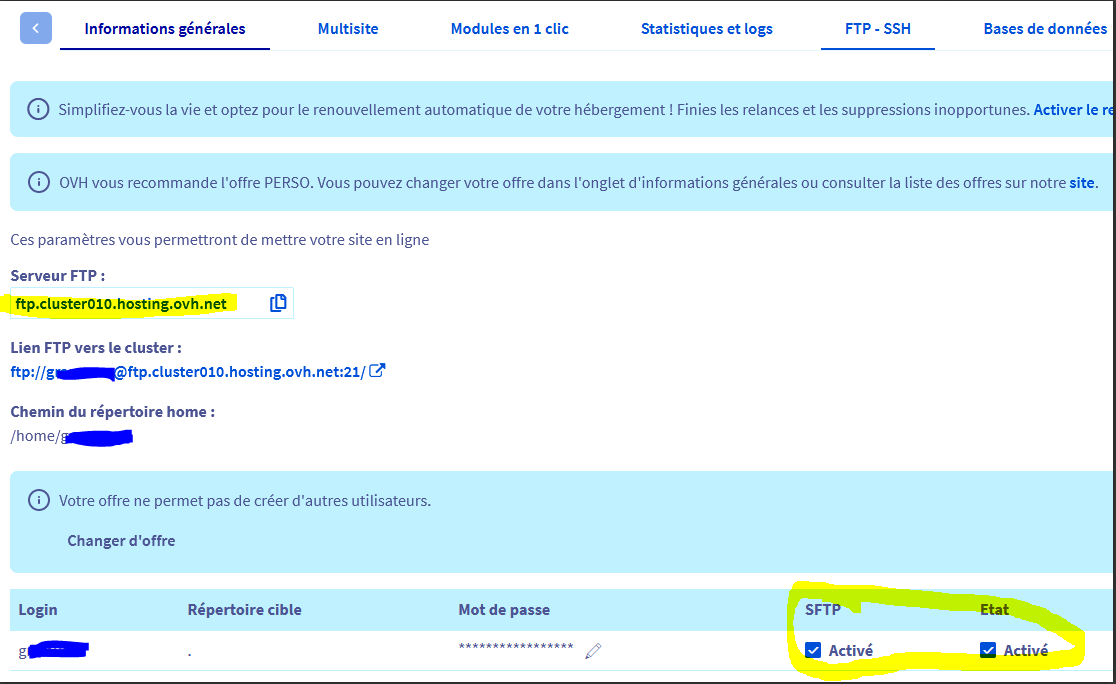
Task: Click info icon in PERSO offer banner
Action: click(38, 182)
